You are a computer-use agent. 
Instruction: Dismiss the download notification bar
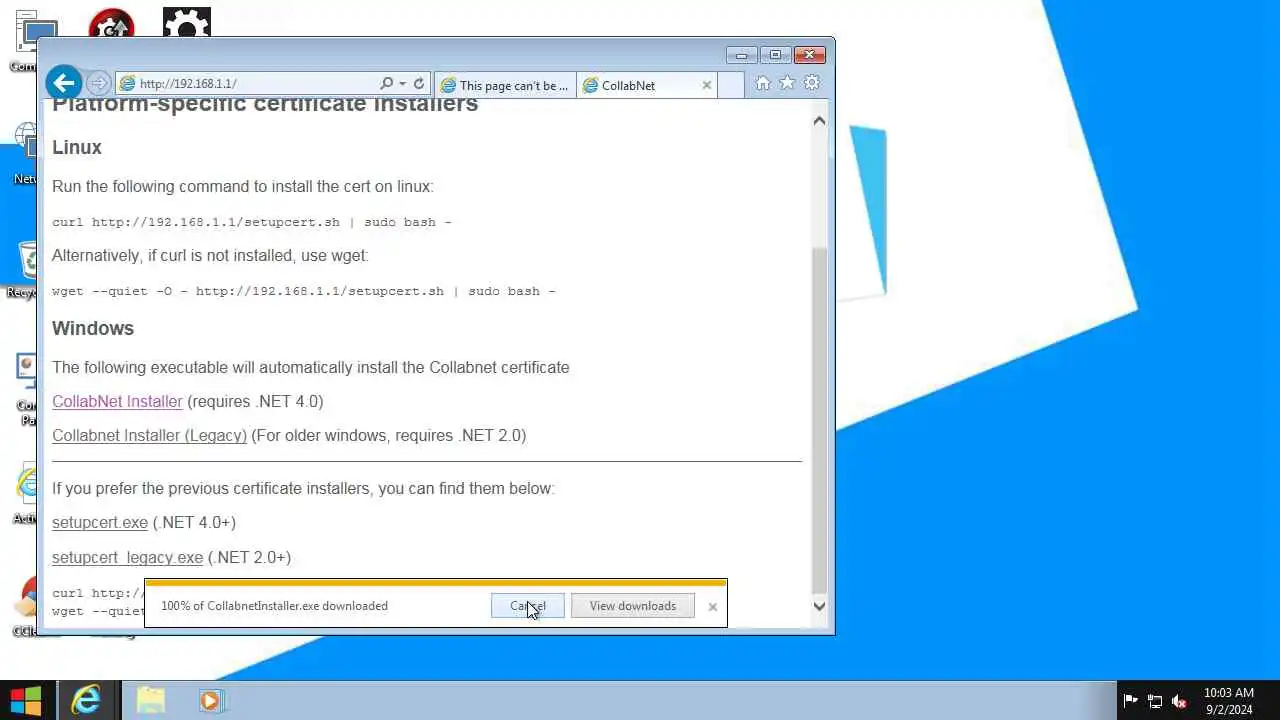[x=712, y=606]
